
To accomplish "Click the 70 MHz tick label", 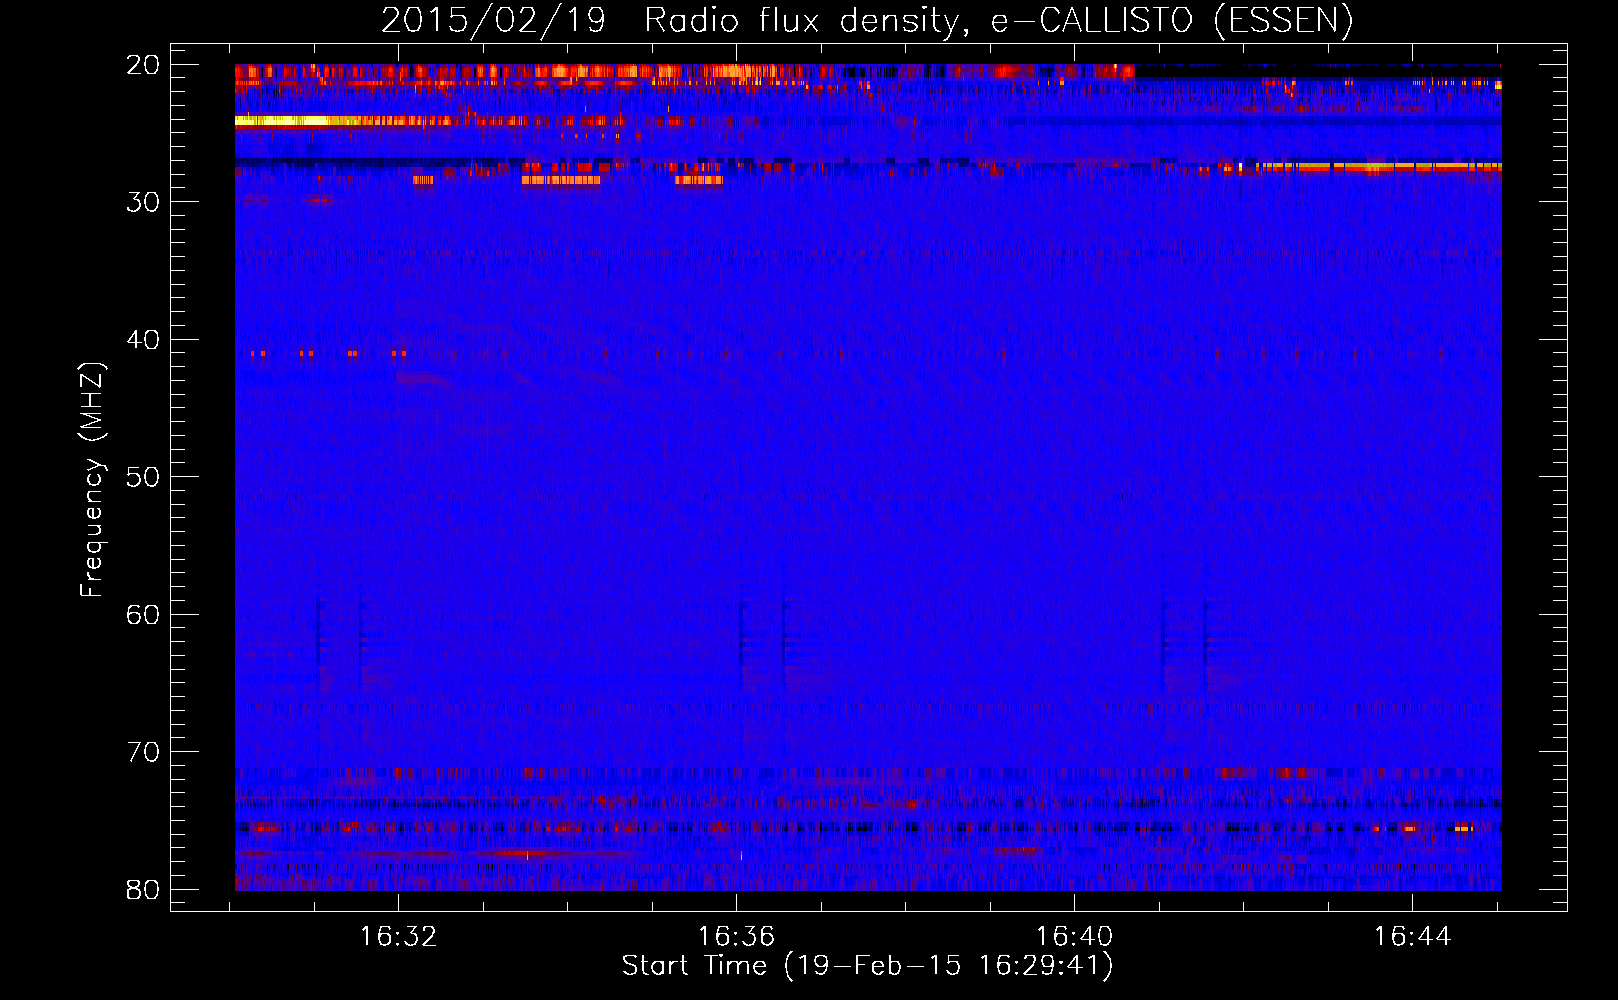I will coord(144,752).
